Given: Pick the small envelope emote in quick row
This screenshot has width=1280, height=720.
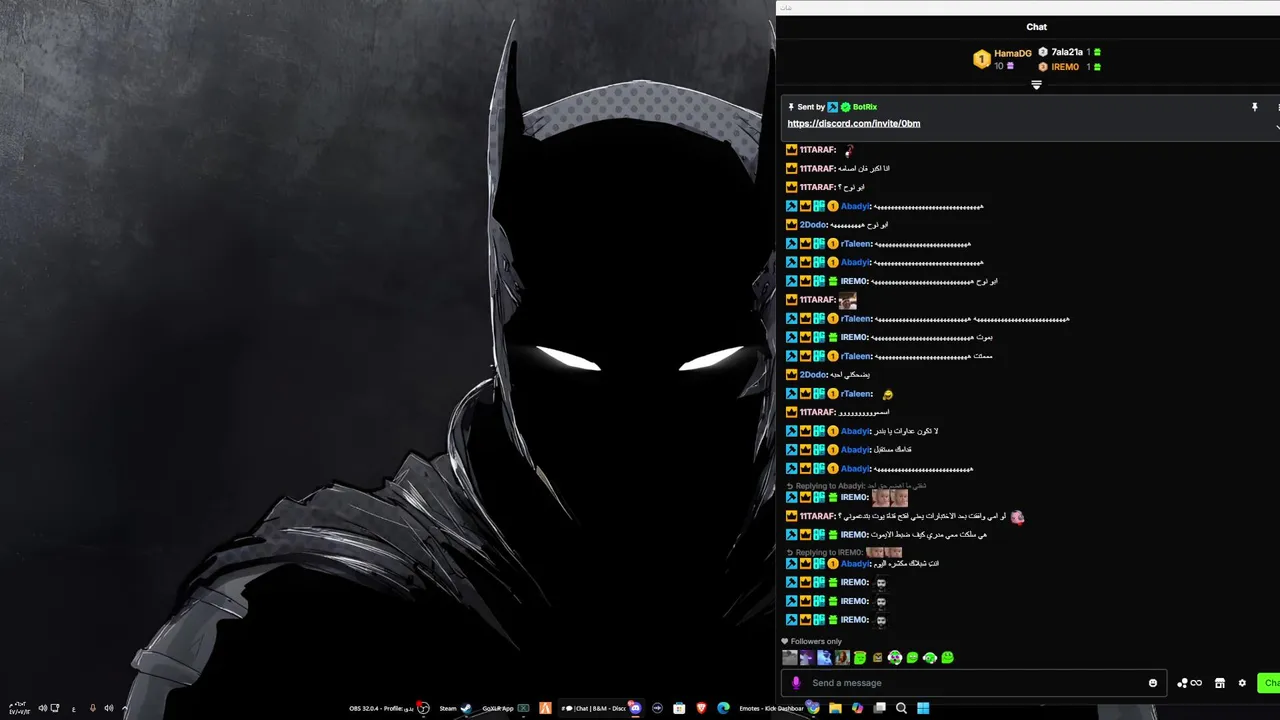Looking at the screenshot, I should coord(877,657).
